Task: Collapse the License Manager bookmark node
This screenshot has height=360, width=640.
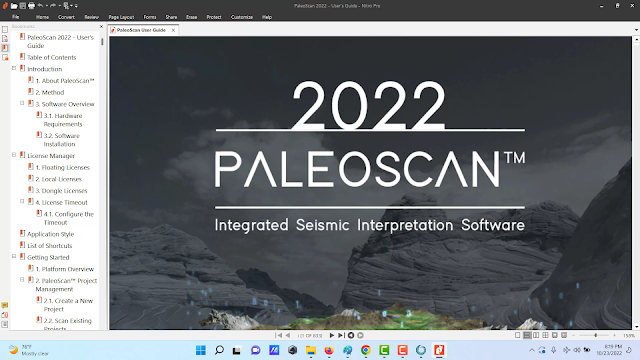Action: [x=14, y=155]
